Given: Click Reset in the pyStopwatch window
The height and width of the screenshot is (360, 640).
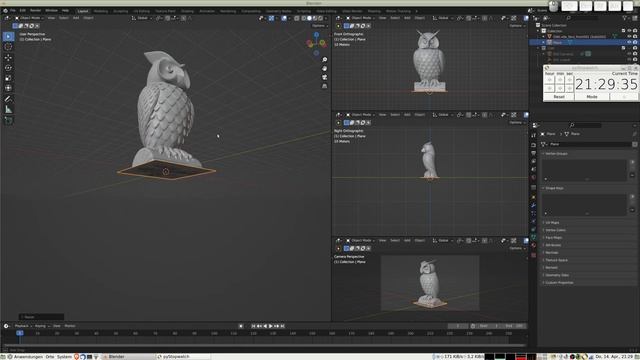Looking at the screenshot, I should [559, 97].
